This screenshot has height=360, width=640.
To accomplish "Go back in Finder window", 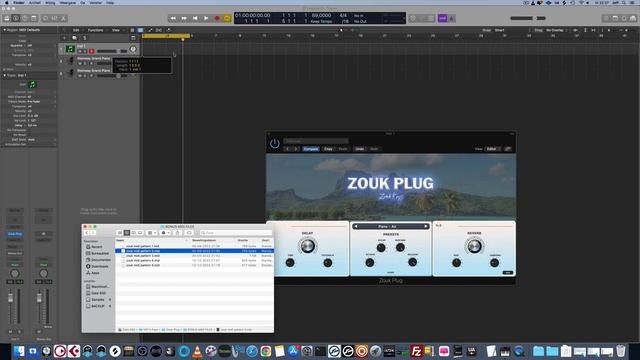I will point(87,233).
